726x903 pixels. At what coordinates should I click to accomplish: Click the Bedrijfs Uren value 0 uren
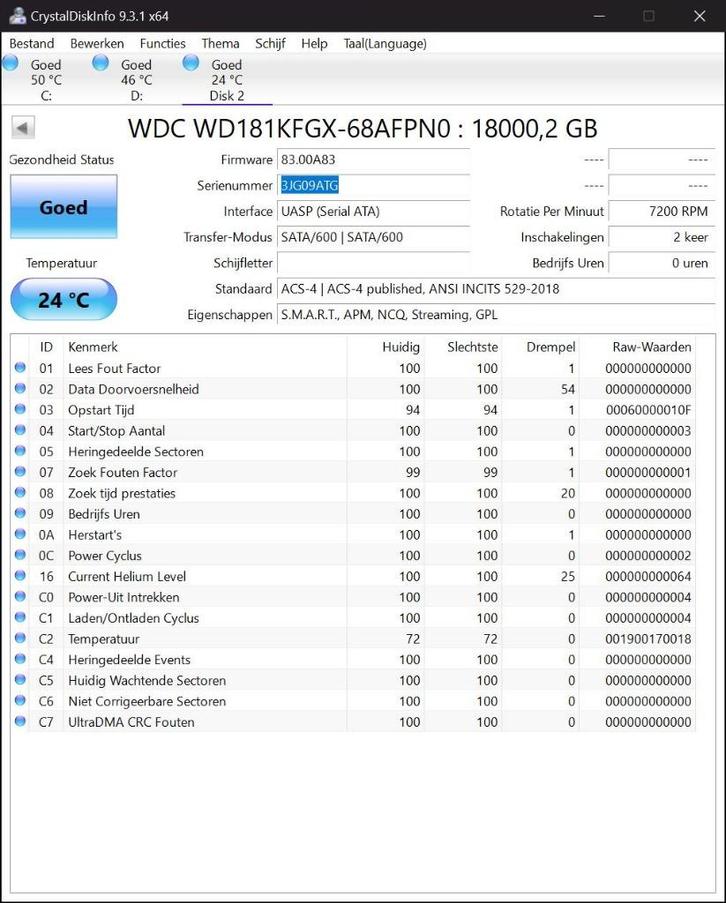(x=662, y=263)
